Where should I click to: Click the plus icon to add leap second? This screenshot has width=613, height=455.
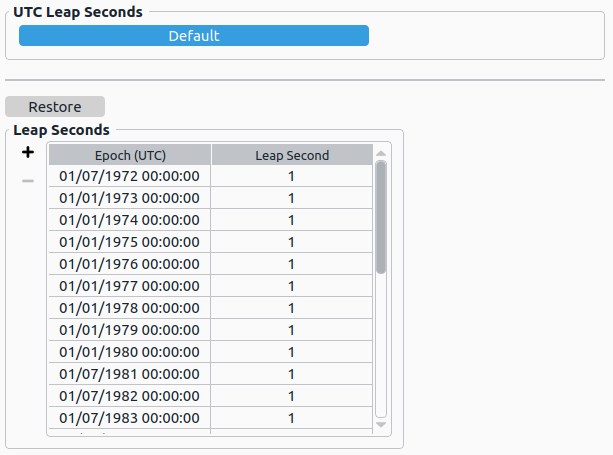click(x=28, y=153)
